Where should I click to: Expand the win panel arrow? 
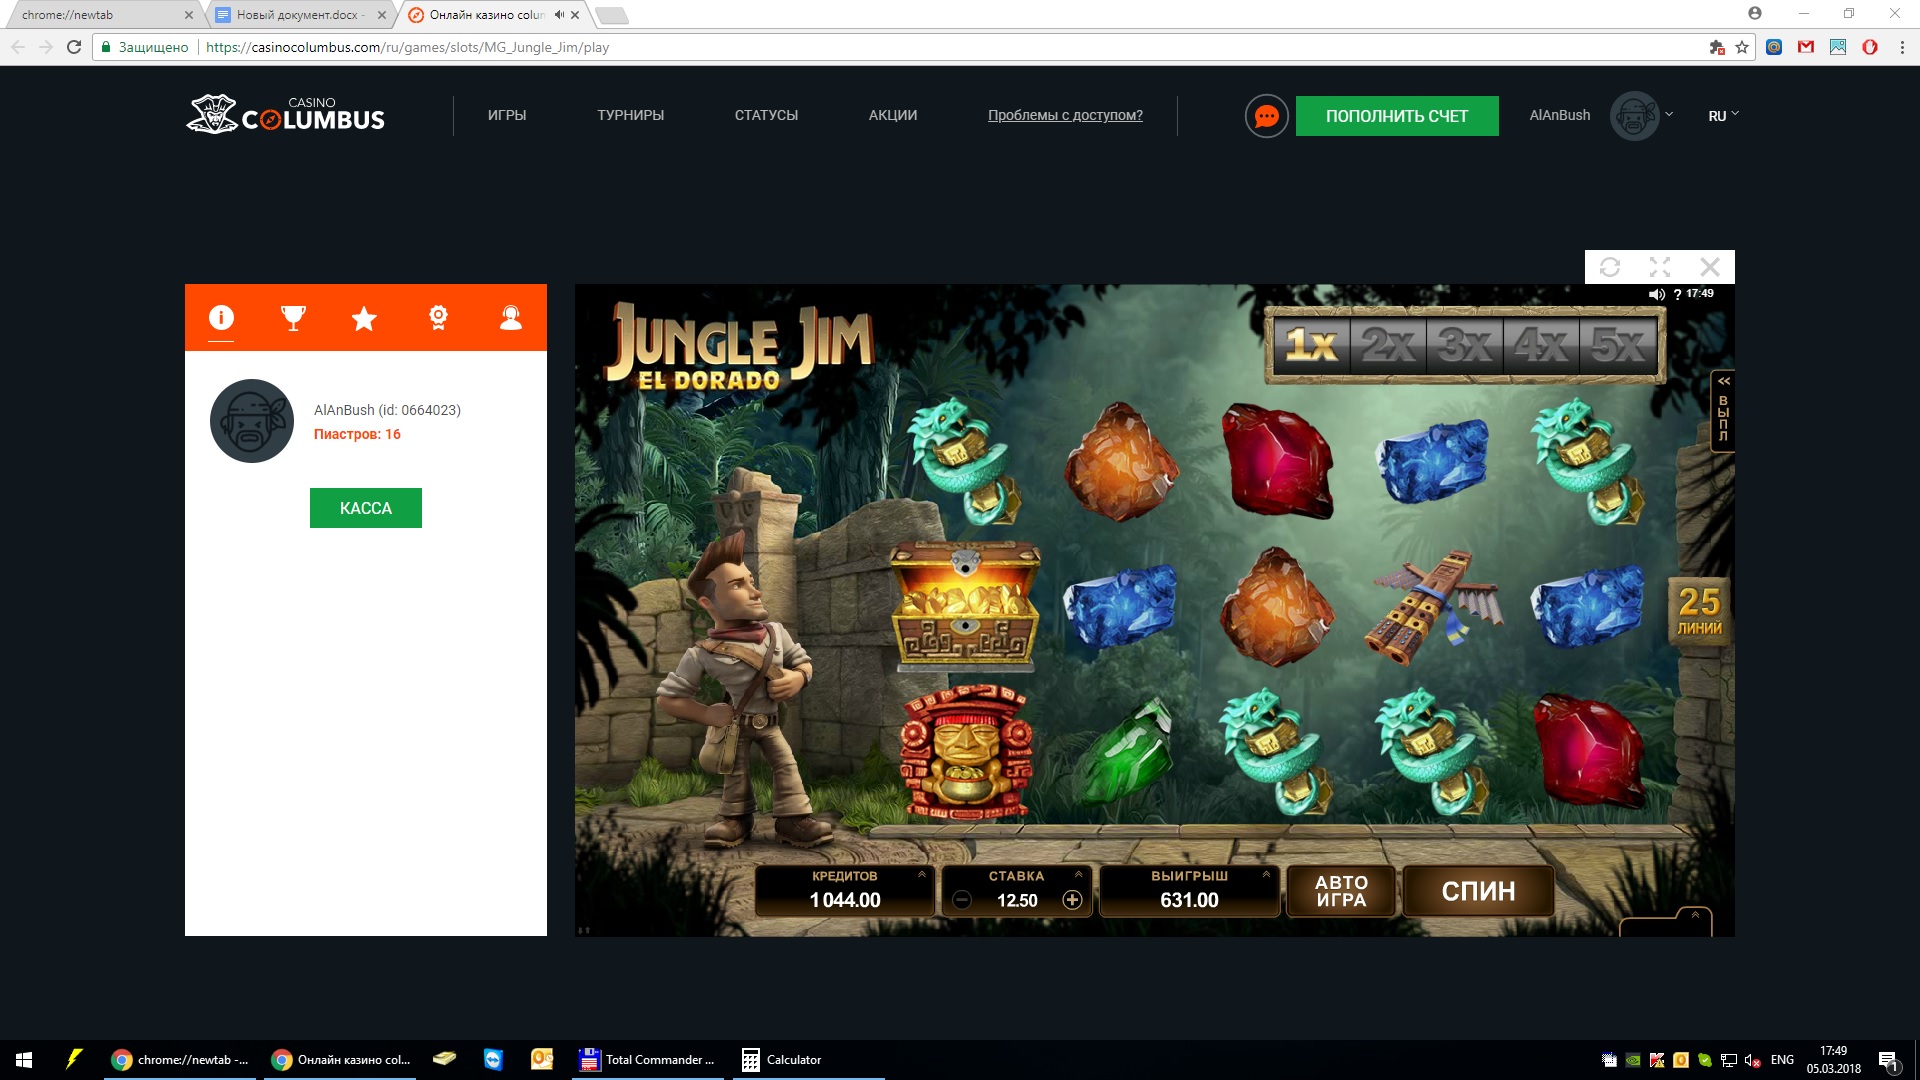pyautogui.click(x=1266, y=874)
